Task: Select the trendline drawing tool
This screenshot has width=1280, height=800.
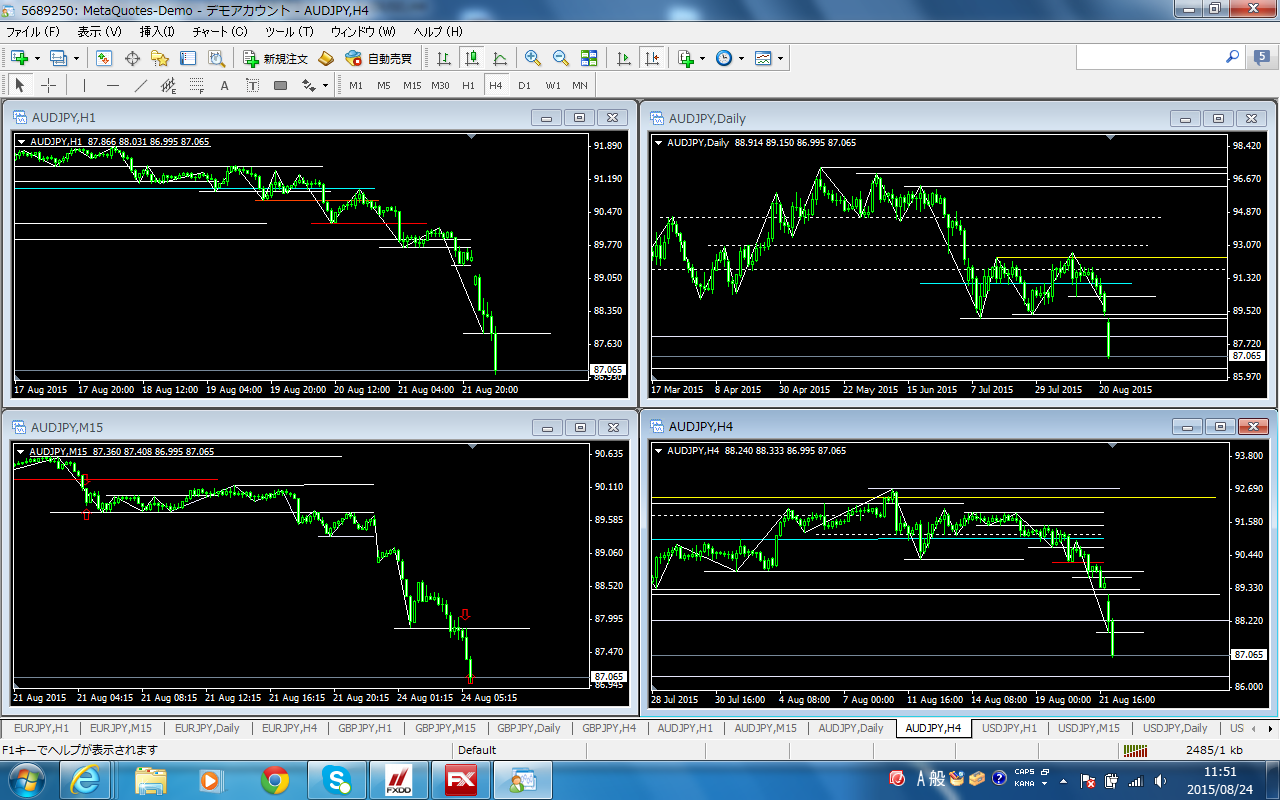Action: coord(141,86)
